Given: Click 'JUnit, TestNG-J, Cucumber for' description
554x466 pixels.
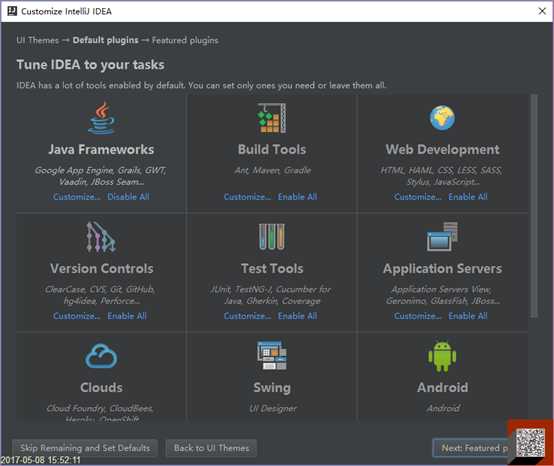Looking at the screenshot, I should [x=271, y=290].
